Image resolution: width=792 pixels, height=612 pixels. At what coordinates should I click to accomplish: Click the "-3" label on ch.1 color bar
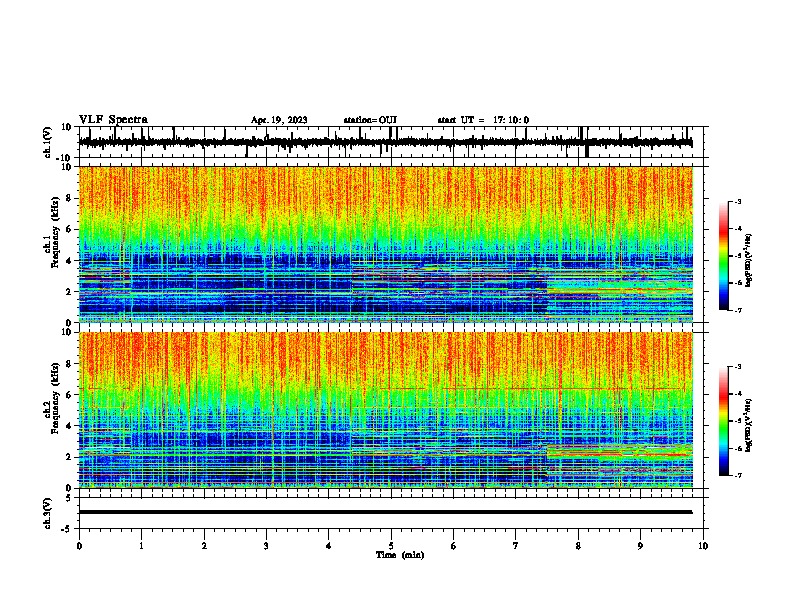point(738,201)
